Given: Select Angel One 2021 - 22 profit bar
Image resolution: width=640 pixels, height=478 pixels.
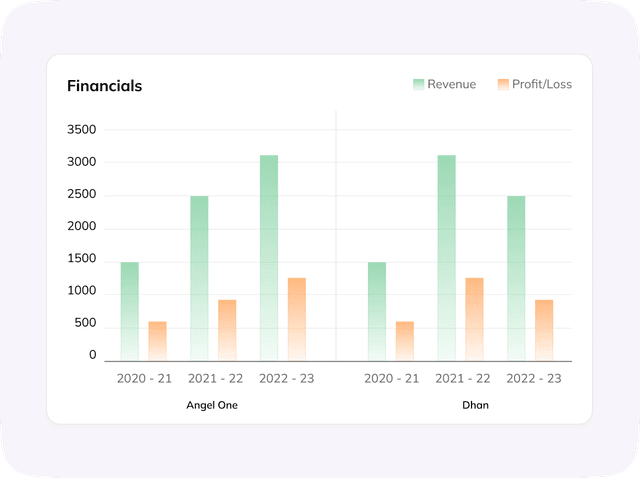Looking at the screenshot, I should [x=227, y=330].
